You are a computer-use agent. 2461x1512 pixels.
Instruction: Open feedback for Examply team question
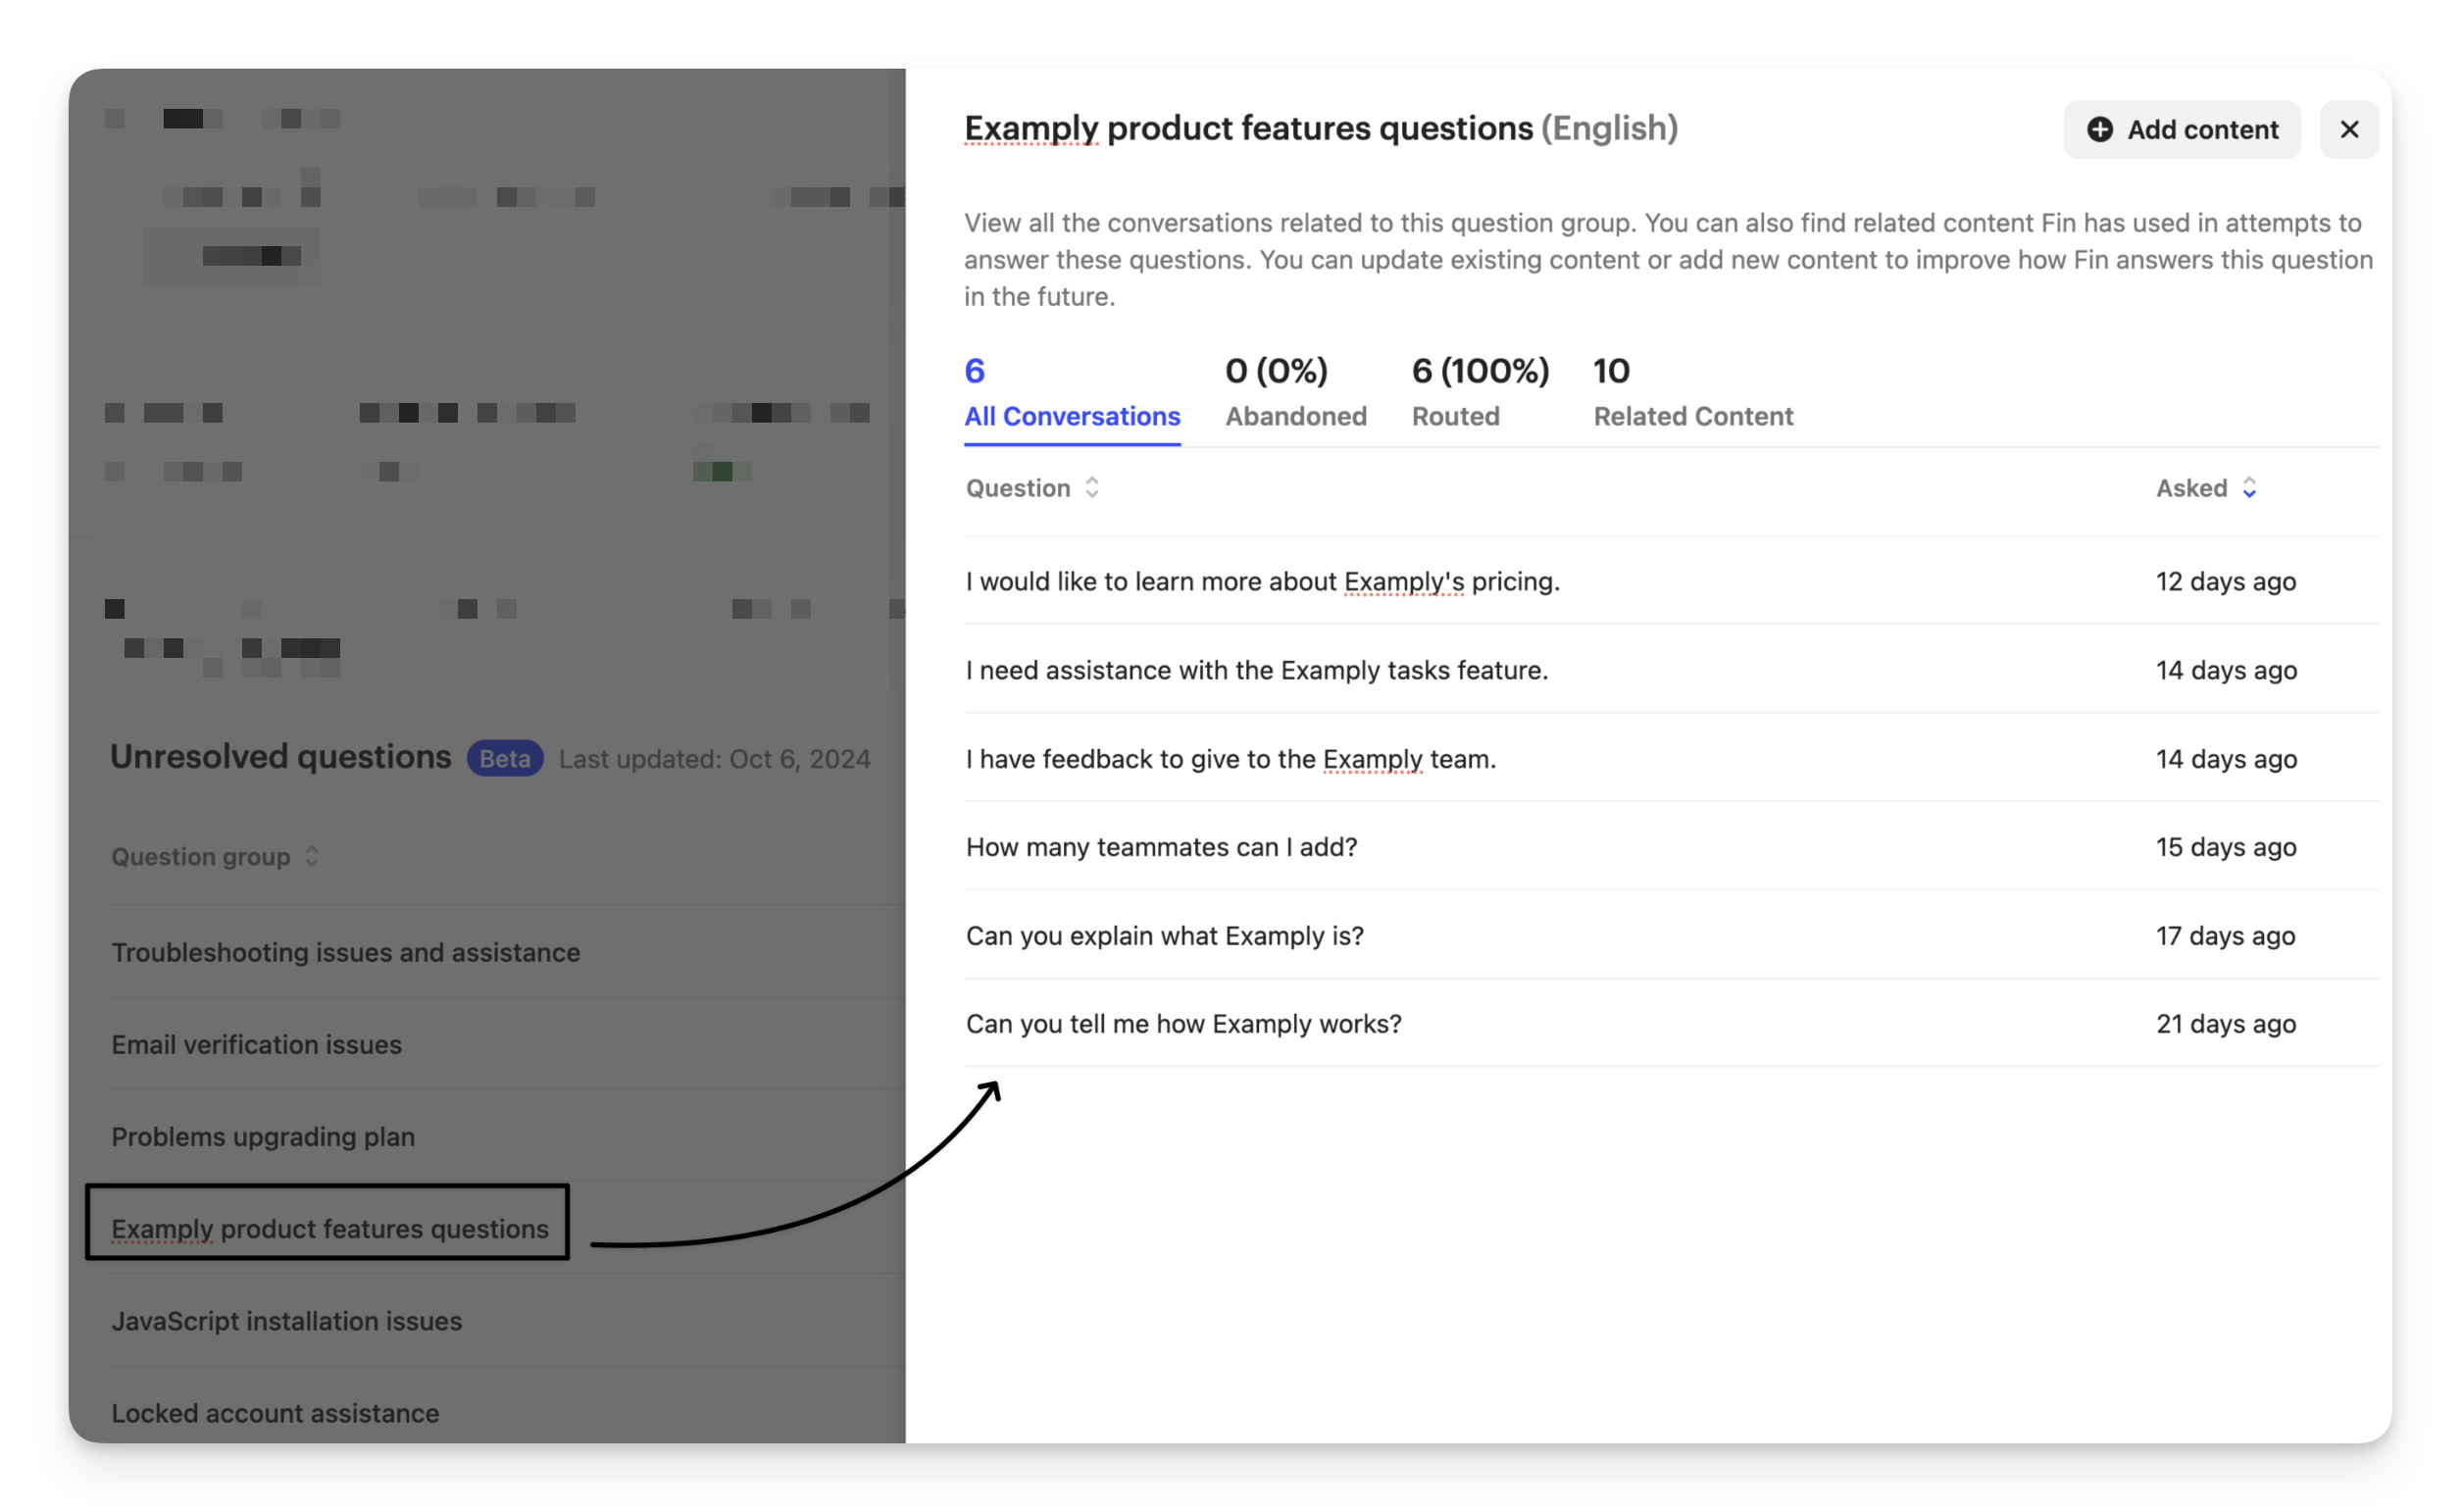pyautogui.click(x=1230, y=759)
